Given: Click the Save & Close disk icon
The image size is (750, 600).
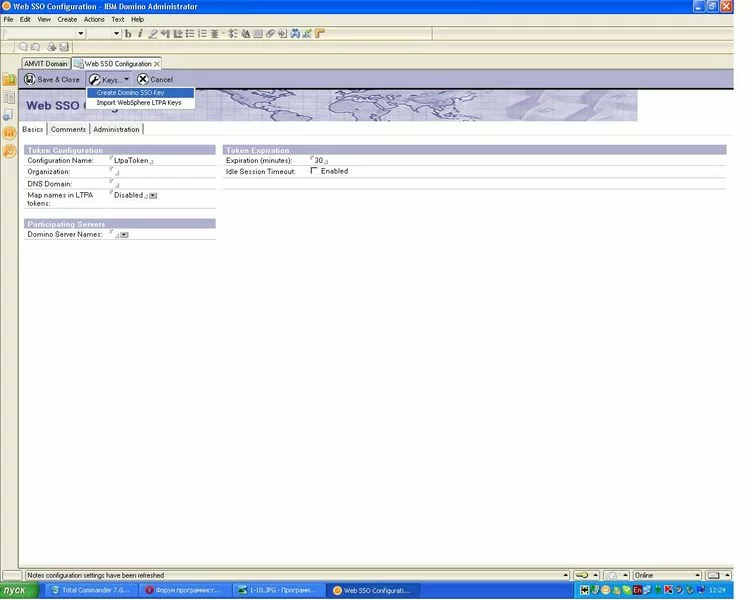Looking at the screenshot, I should (x=30, y=79).
